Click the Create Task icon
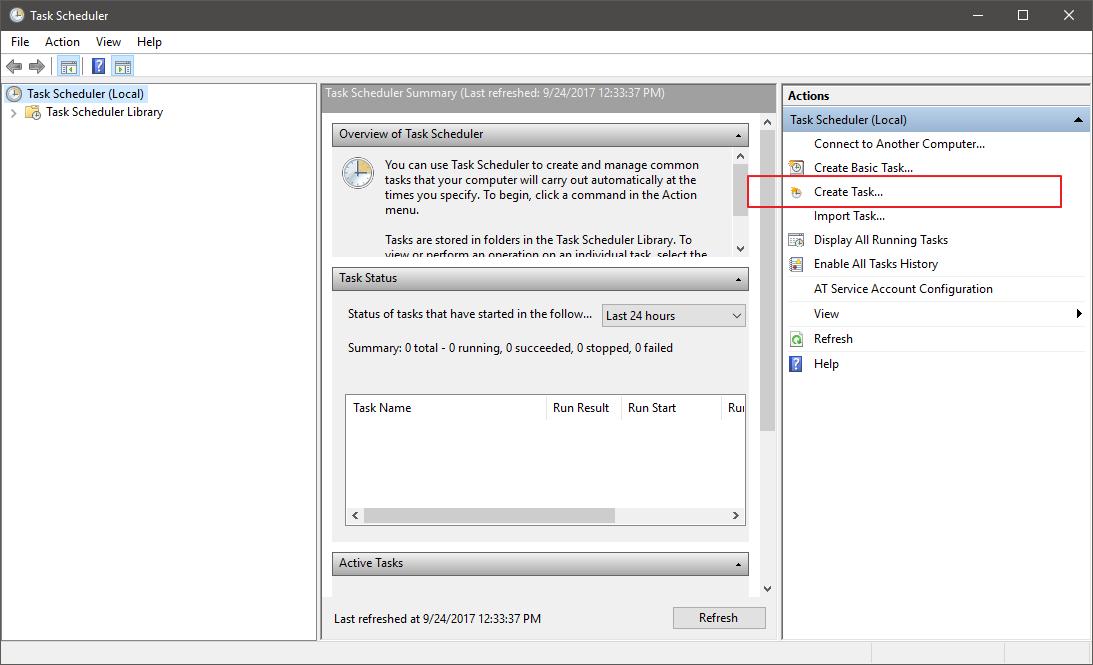The height and width of the screenshot is (665, 1093). (x=796, y=192)
